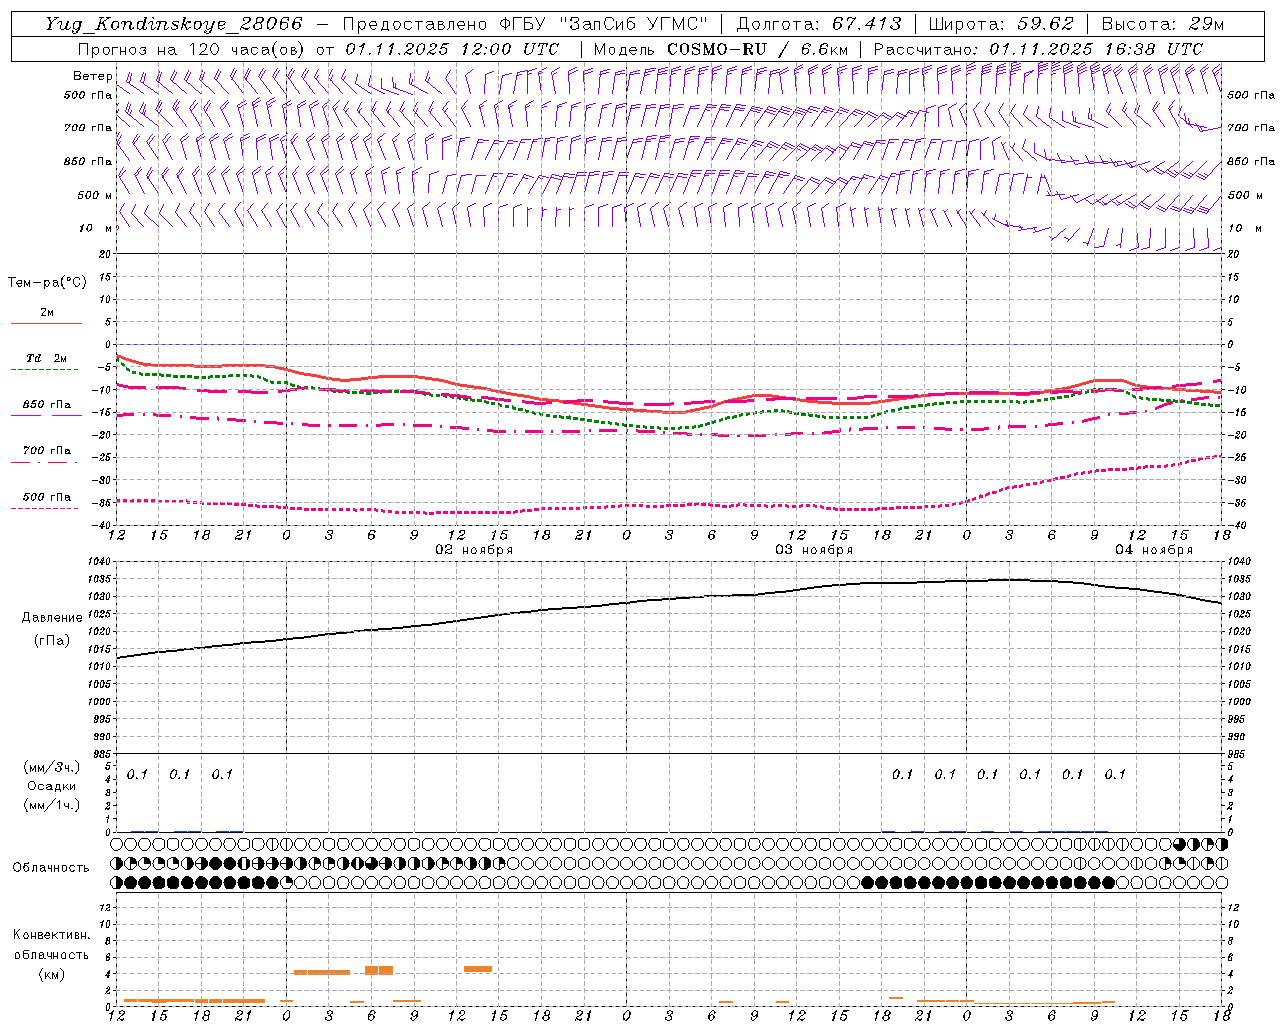Screen dimensions: 1280x1024
Task: Click the (мм/1ч.) precipitation unit label
Action: click(52, 805)
